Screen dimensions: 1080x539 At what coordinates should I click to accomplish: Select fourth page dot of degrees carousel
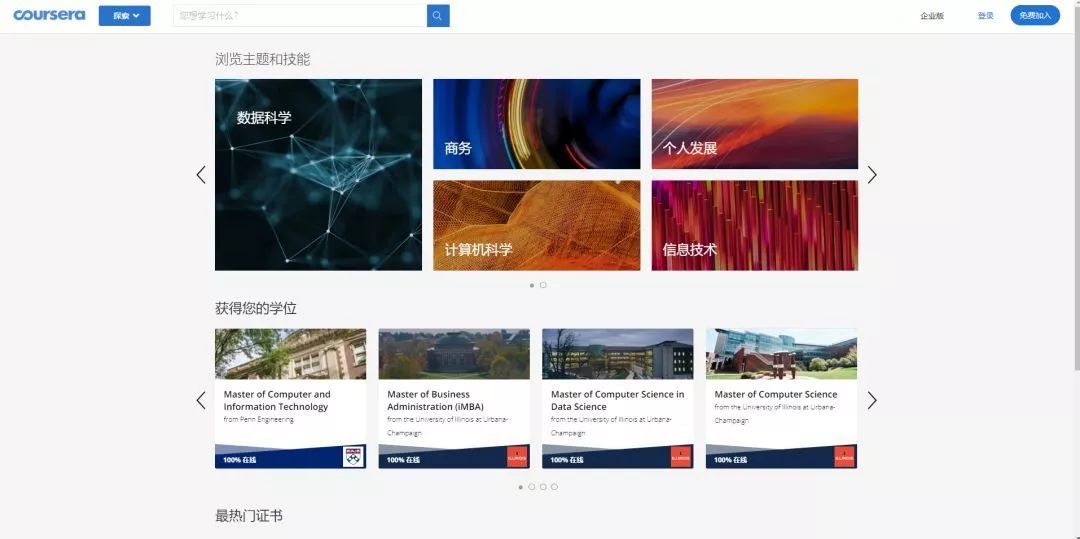(x=554, y=487)
